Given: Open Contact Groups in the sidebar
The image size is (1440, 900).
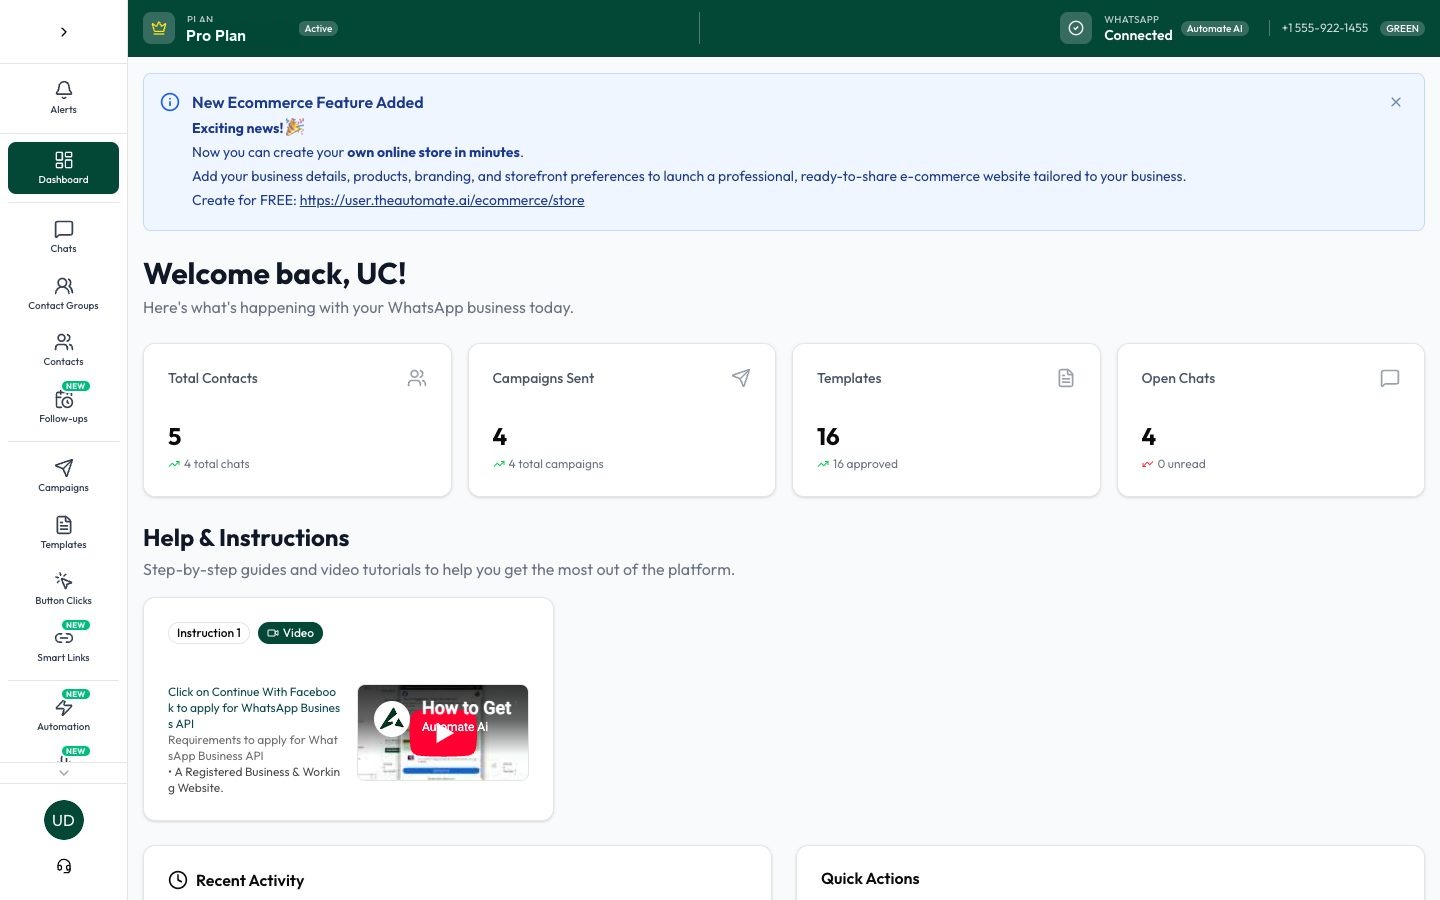Looking at the screenshot, I should point(63,294).
